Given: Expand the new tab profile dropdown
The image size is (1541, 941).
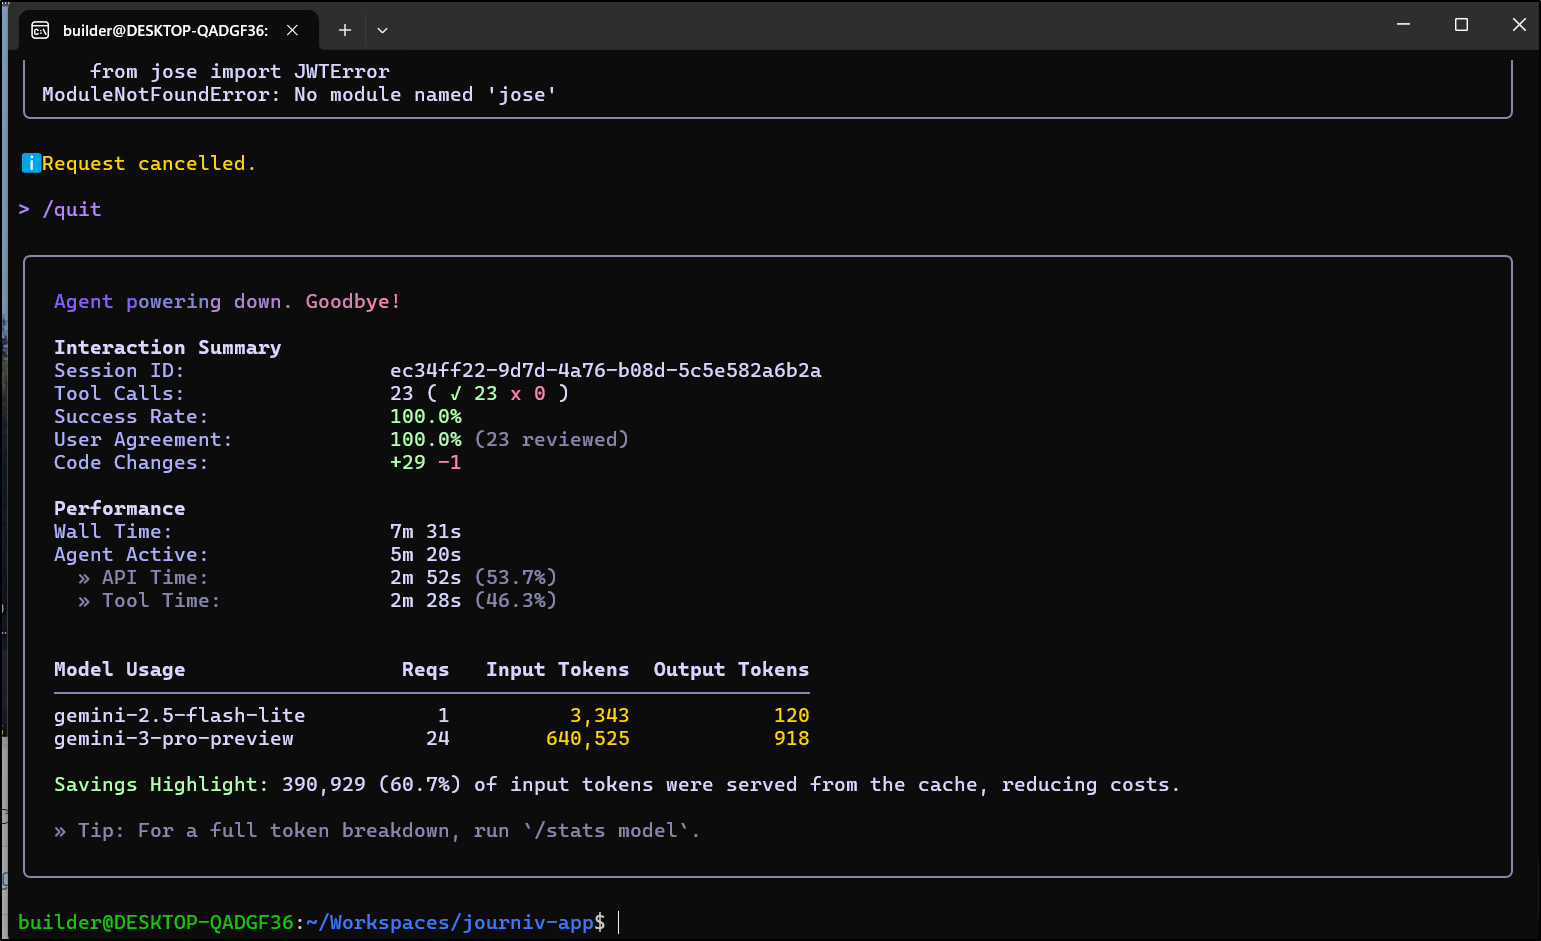Looking at the screenshot, I should 382,30.
